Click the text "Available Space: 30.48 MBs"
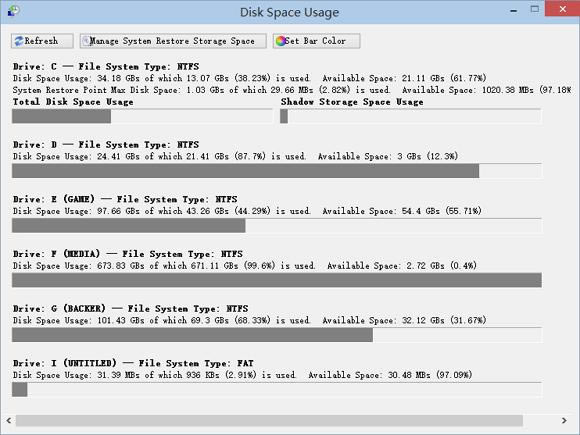Image resolution: width=580 pixels, height=435 pixels. (369, 375)
